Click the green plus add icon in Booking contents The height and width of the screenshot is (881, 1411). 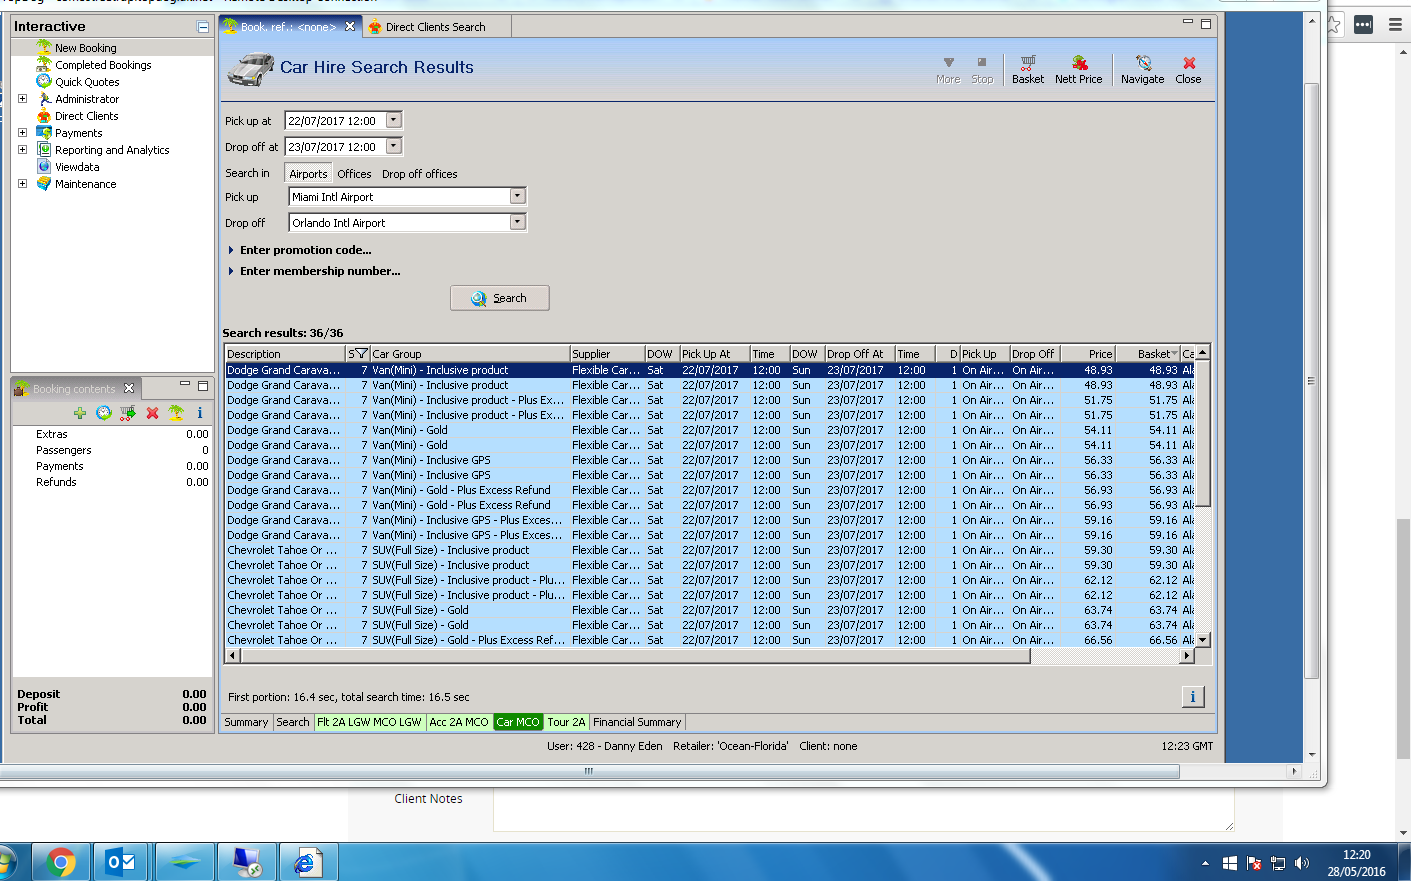pos(80,413)
